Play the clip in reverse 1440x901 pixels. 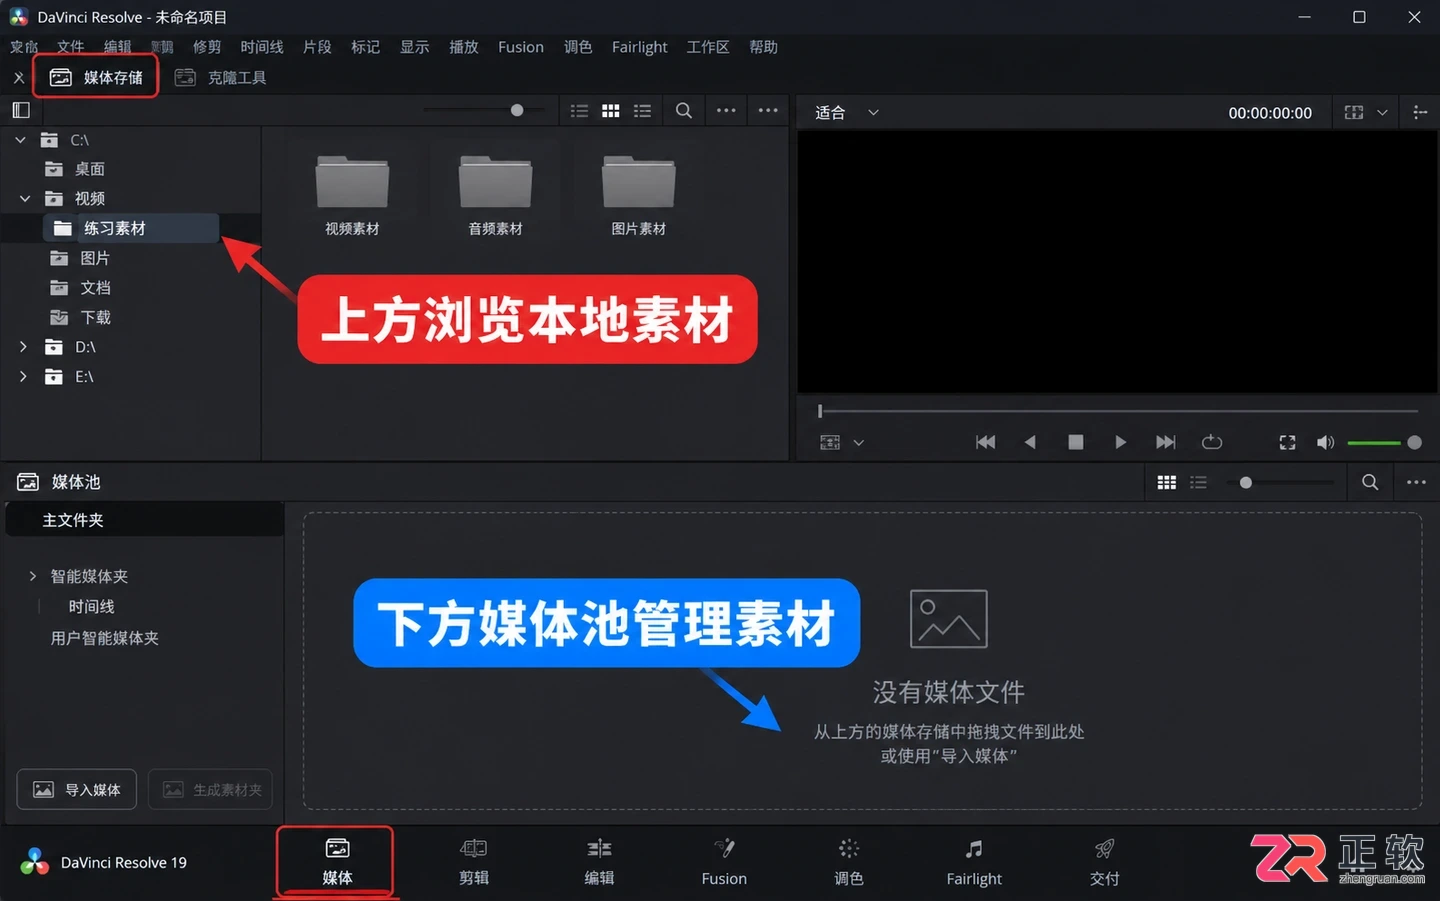1030,442
